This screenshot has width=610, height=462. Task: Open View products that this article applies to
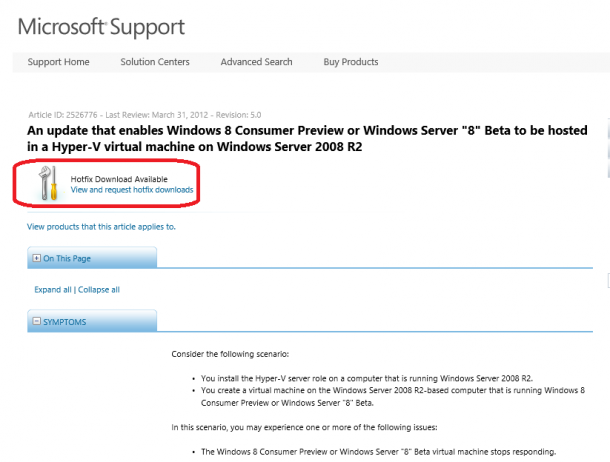[101, 227]
